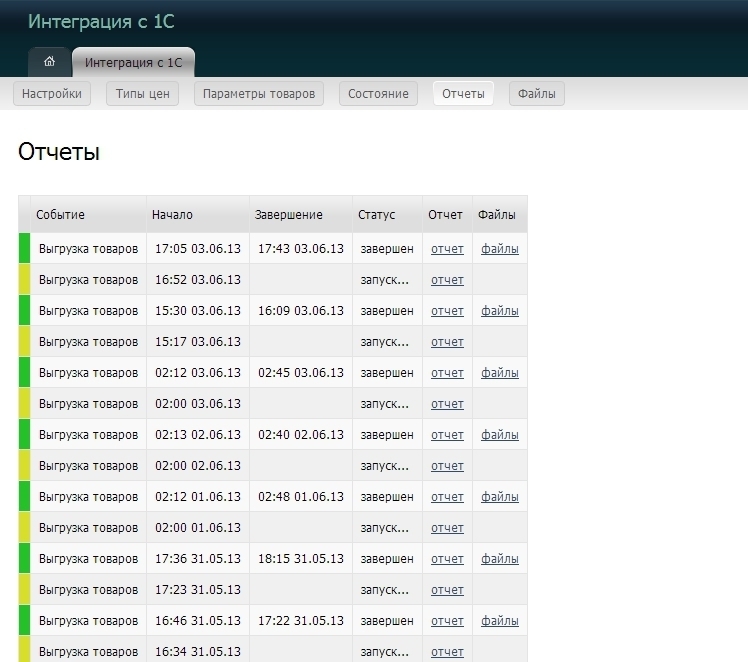Open the Файлы section button
Image resolution: width=748 pixels, height=662 pixels.
coord(537,93)
